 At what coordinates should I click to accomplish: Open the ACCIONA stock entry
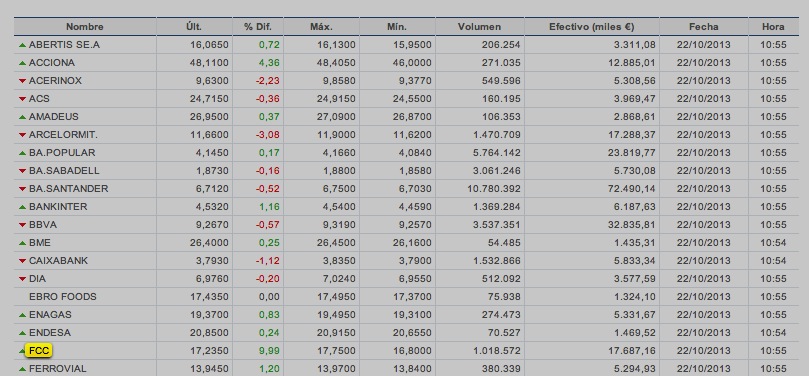coord(52,63)
